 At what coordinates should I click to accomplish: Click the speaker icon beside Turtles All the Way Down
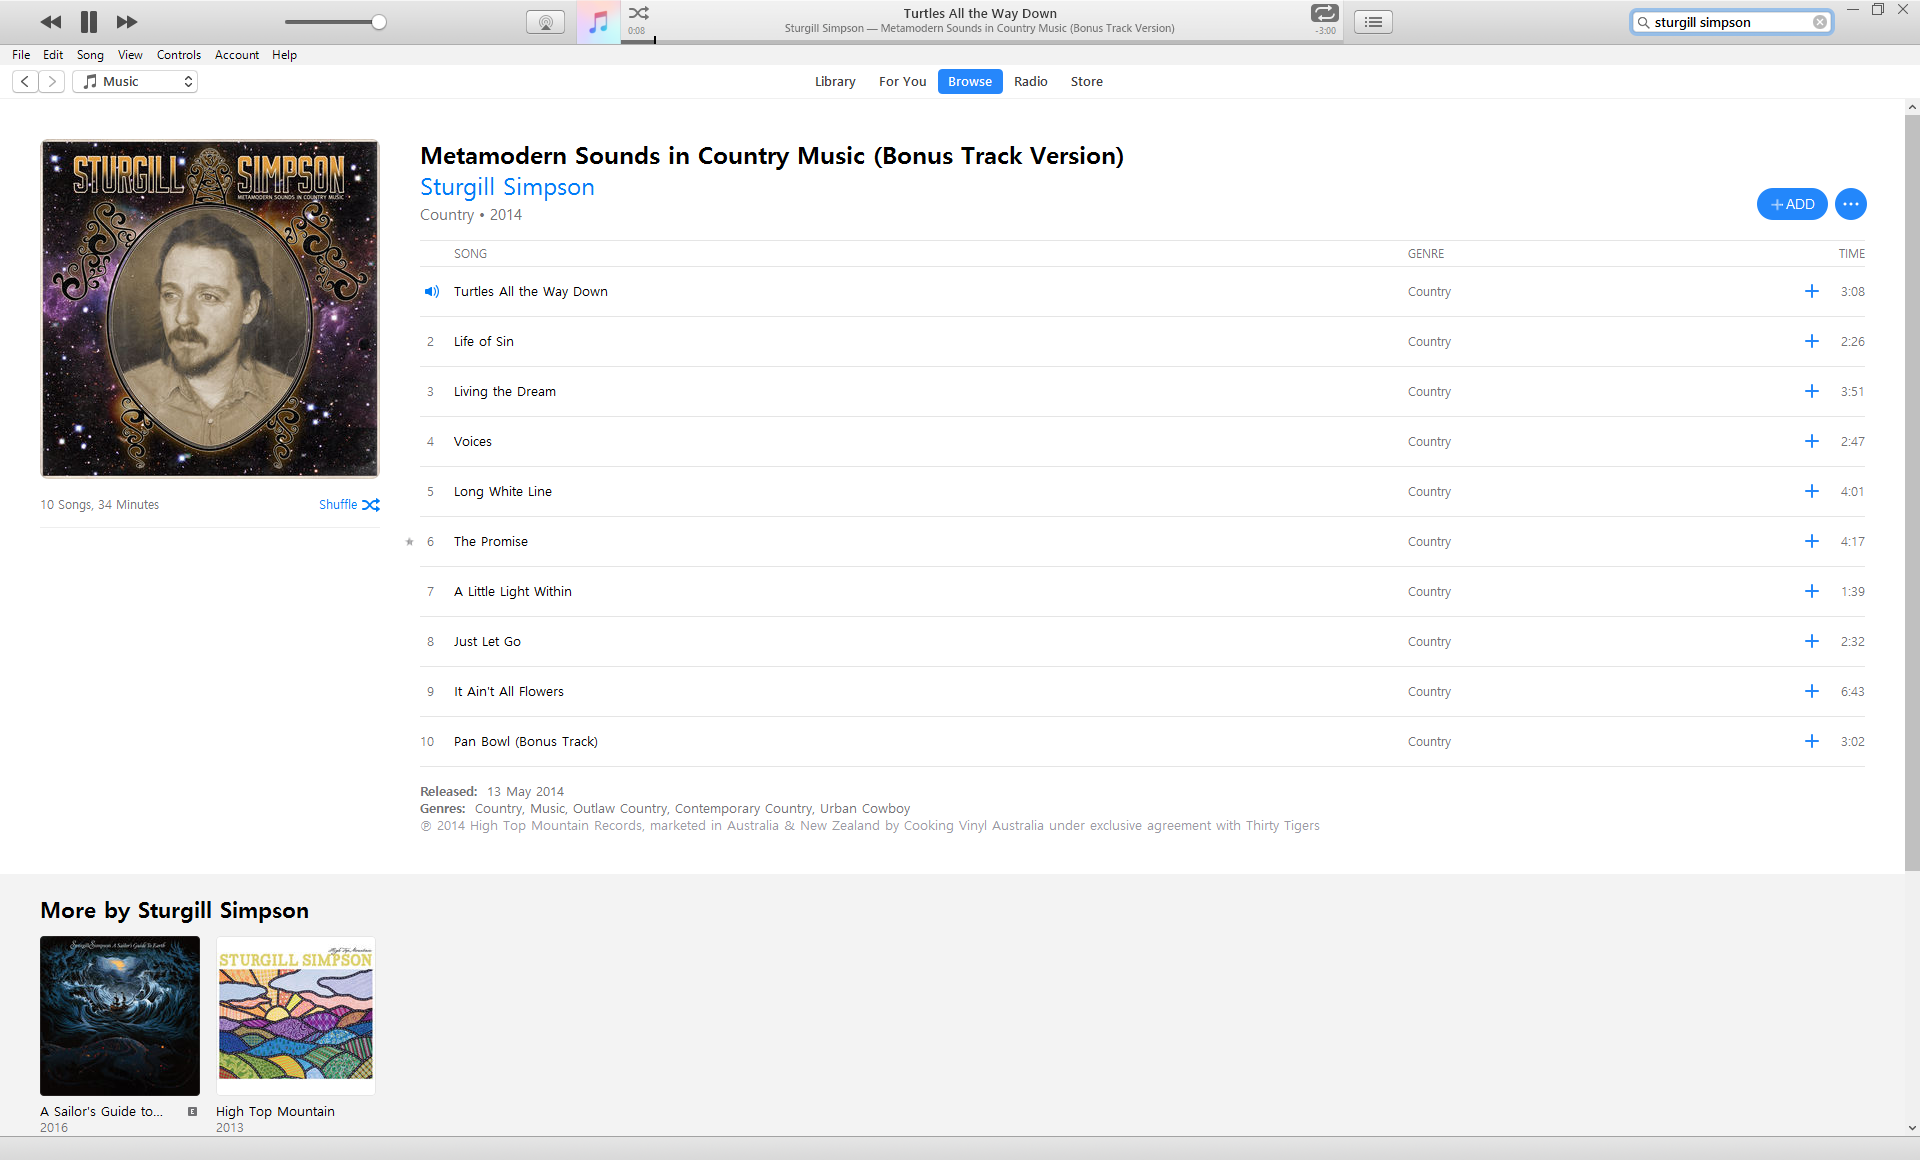[x=431, y=292]
